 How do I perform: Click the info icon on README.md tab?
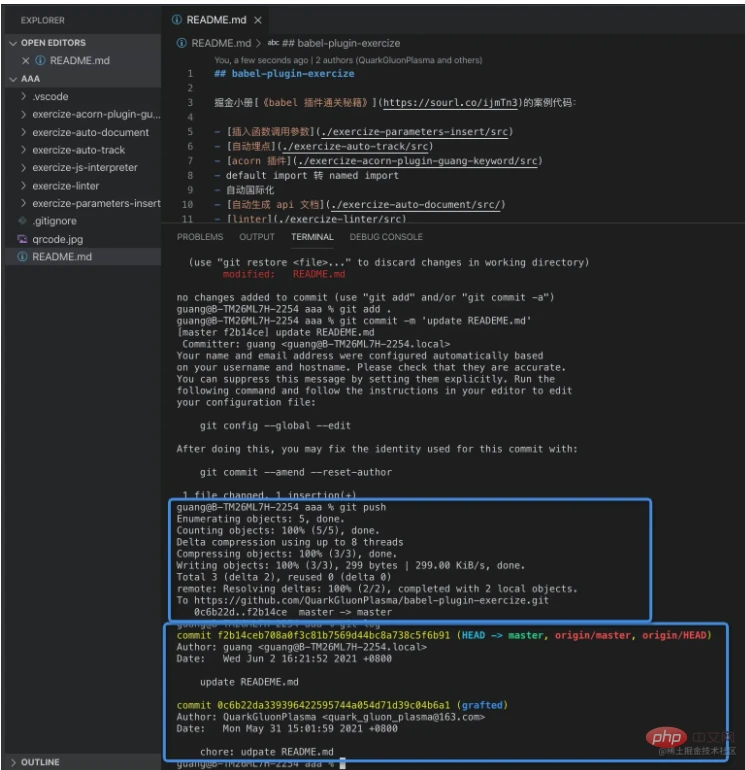176,20
